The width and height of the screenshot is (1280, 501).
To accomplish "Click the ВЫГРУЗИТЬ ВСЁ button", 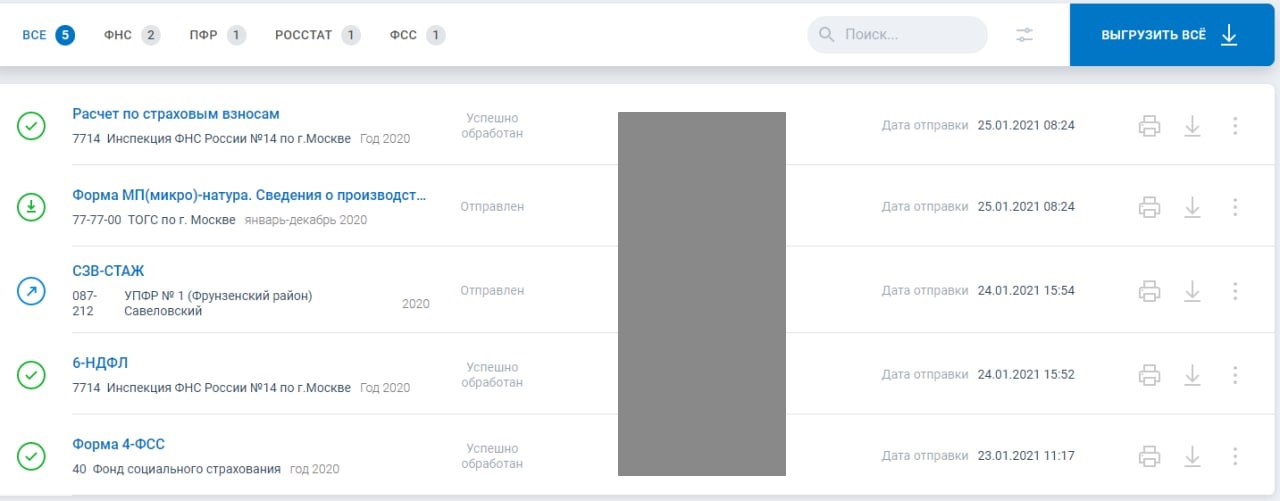I will (1172, 35).
